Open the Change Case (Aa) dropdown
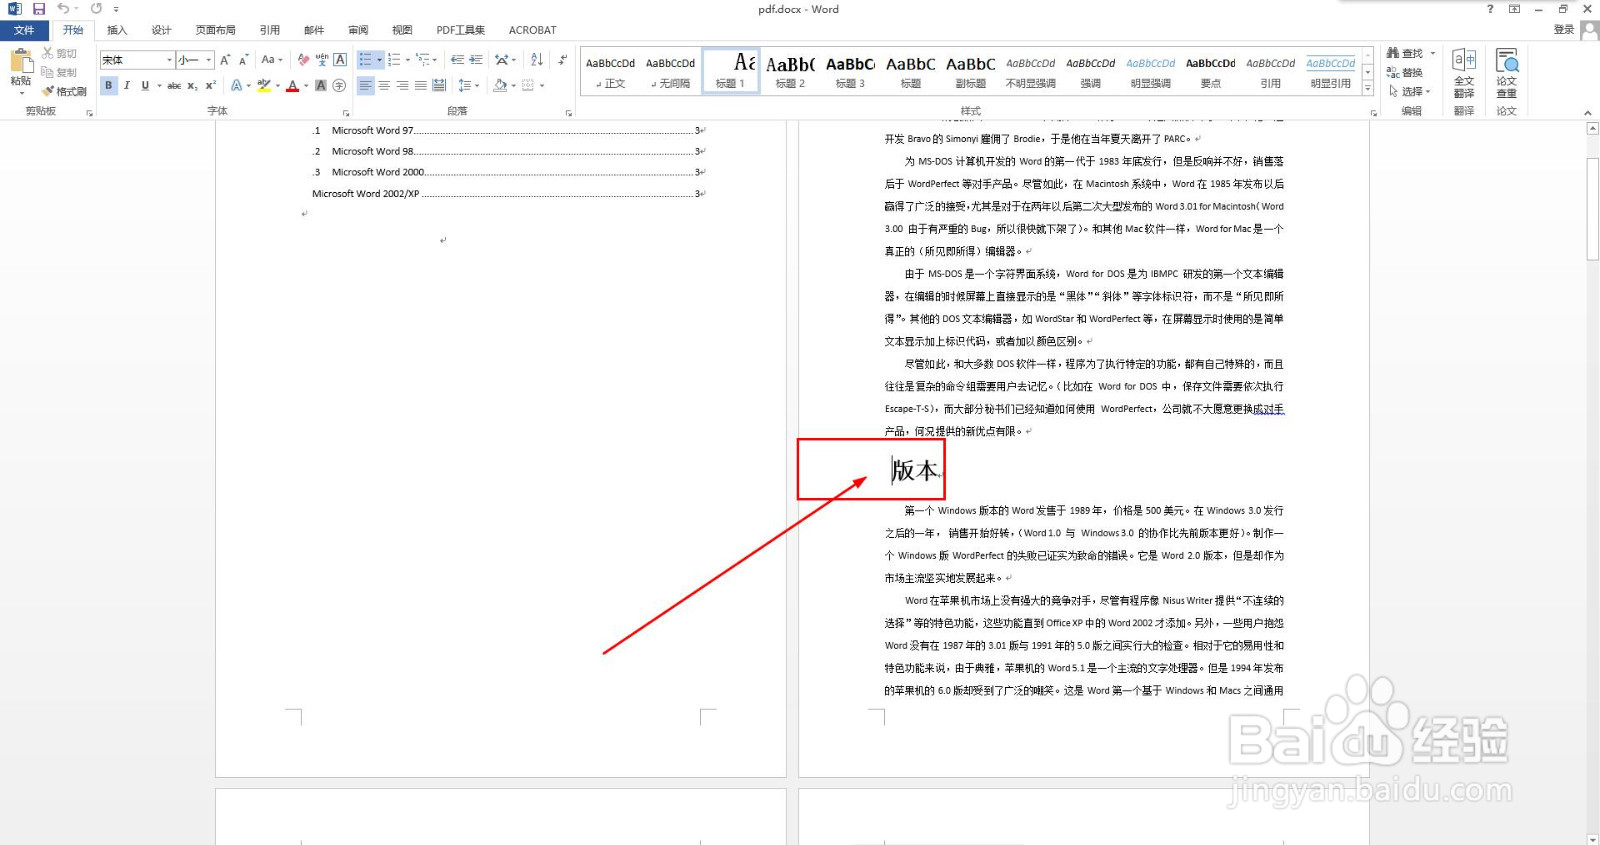Screen dimensions: 1600x845 [272, 60]
